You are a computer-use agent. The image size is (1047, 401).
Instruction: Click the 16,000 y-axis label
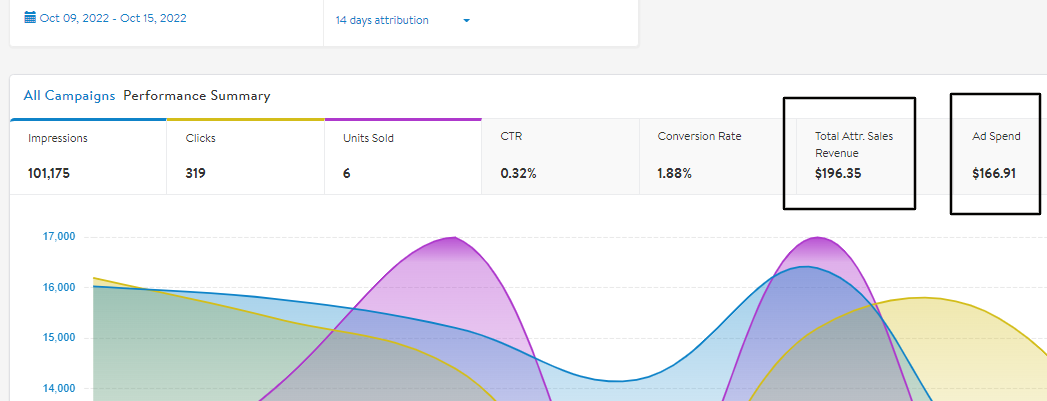(x=59, y=287)
